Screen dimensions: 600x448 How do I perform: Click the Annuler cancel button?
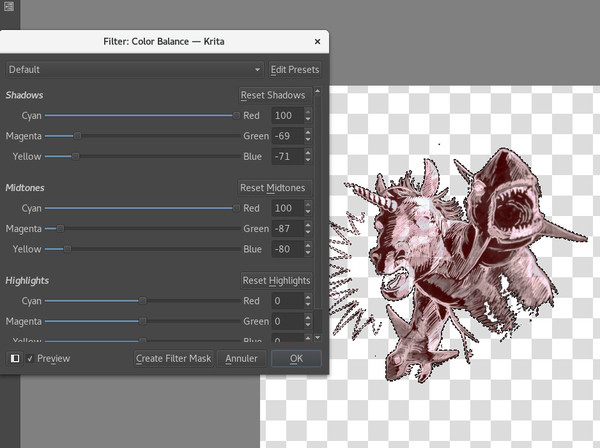click(x=241, y=358)
